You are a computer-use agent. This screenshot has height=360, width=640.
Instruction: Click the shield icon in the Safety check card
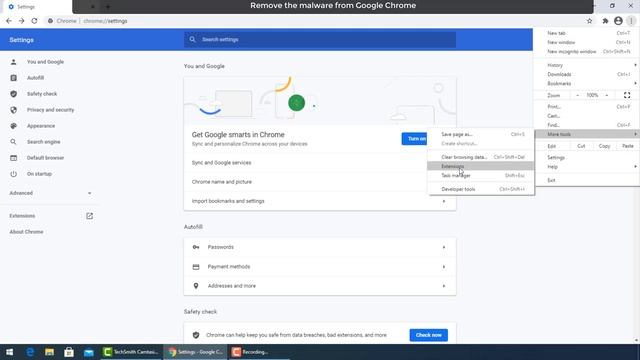196,335
